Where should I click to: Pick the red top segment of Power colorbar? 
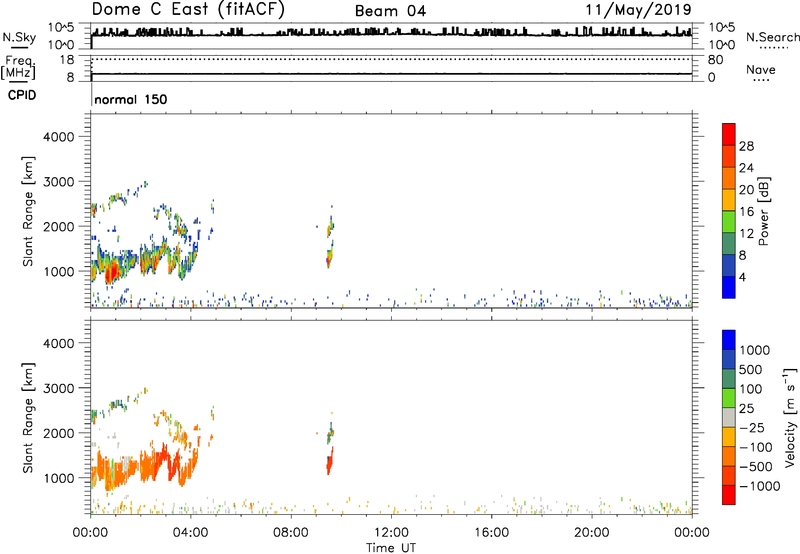click(729, 135)
